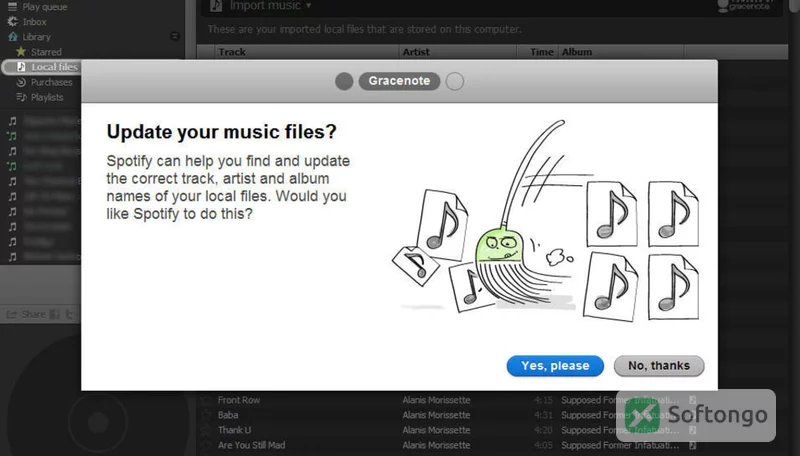Viewport: 800px width, 456px height.
Task: Click the Purchases icon
Action: pyautogui.click(x=21, y=82)
